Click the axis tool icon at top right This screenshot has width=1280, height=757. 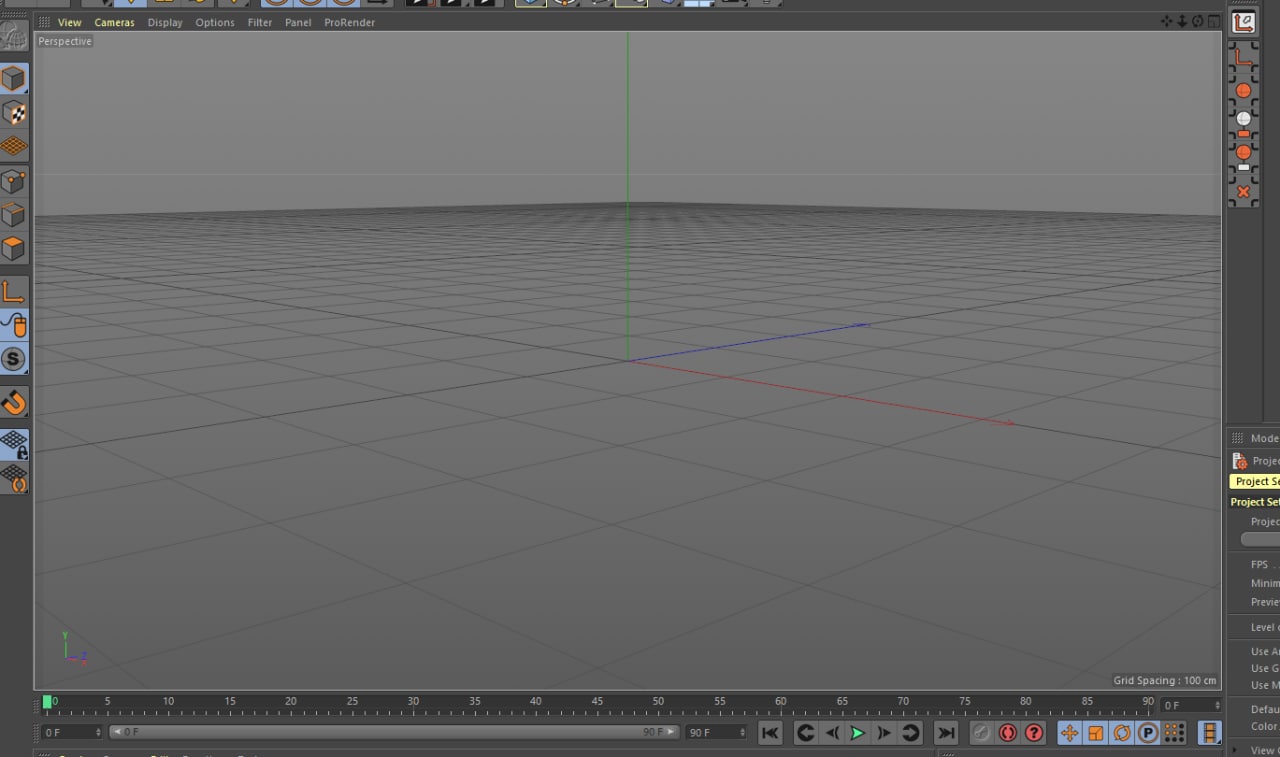[x=1243, y=22]
